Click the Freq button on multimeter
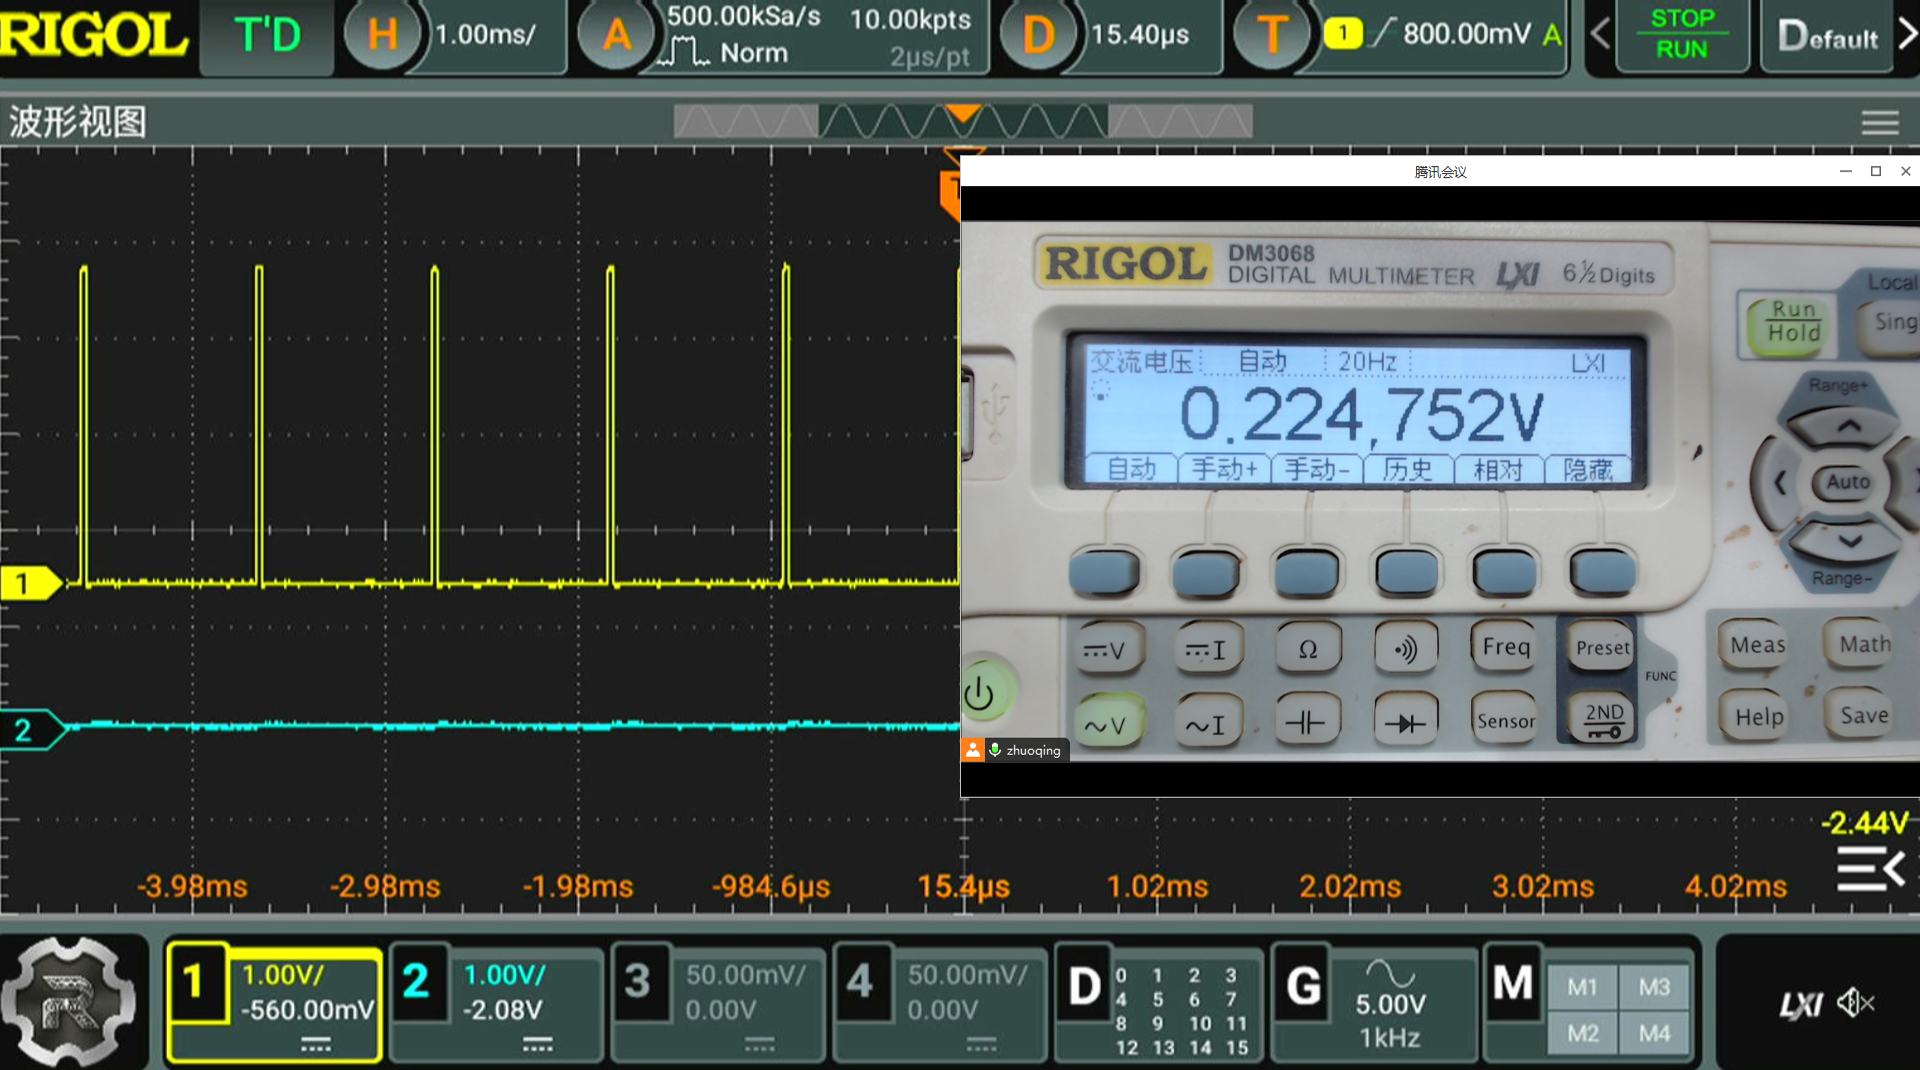1920x1070 pixels. 1505,647
